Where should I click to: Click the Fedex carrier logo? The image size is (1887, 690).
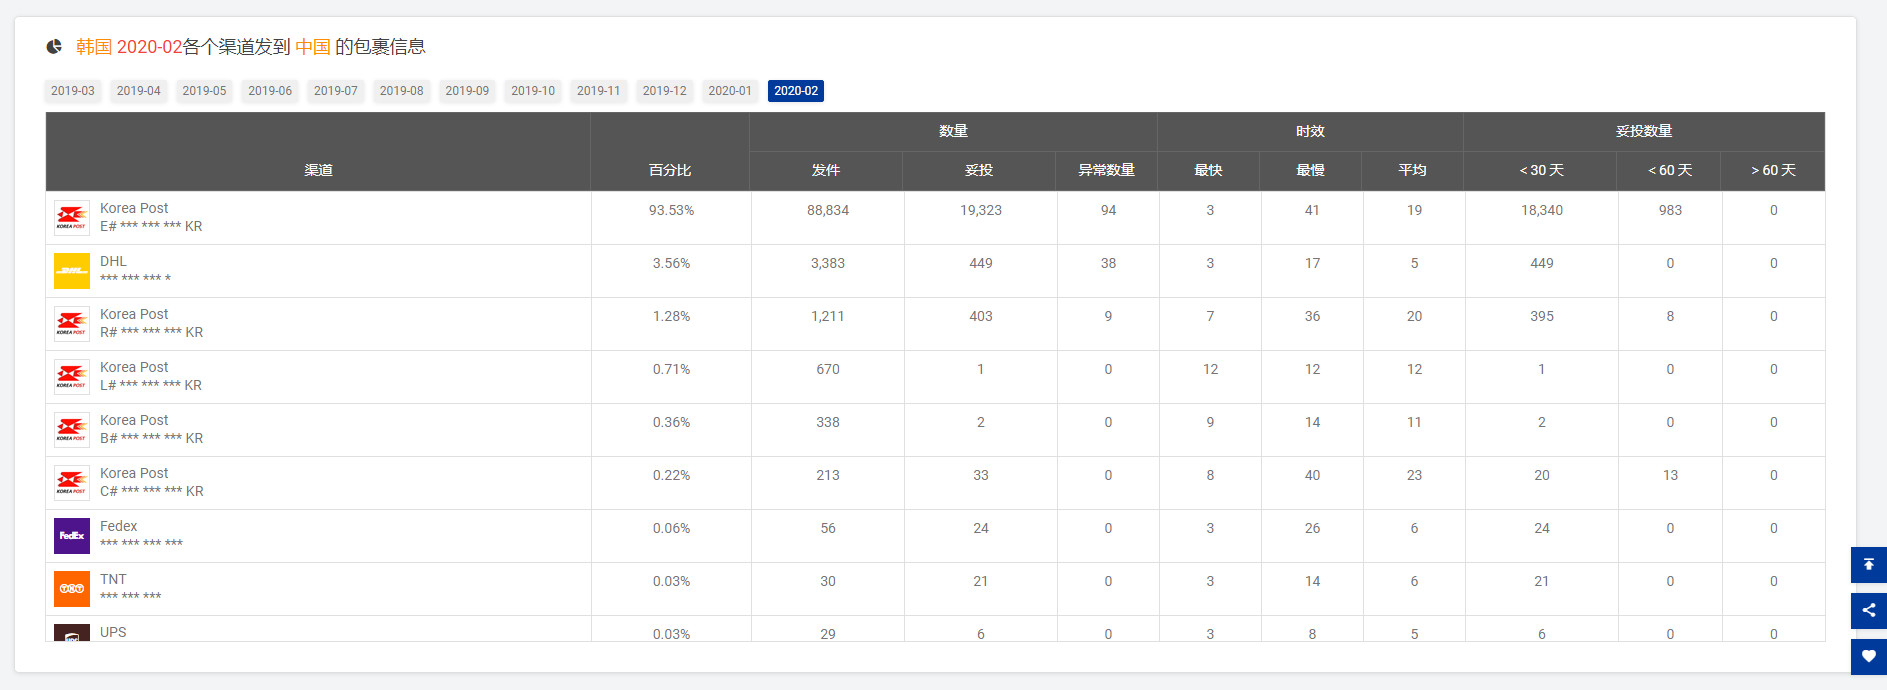pyautogui.click(x=72, y=536)
